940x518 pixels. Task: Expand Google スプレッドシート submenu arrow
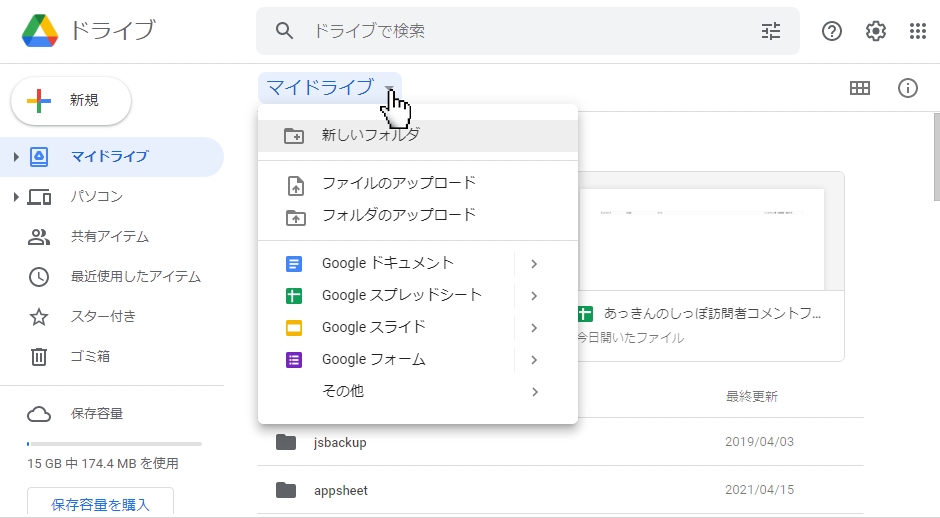click(x=534, y=296)
